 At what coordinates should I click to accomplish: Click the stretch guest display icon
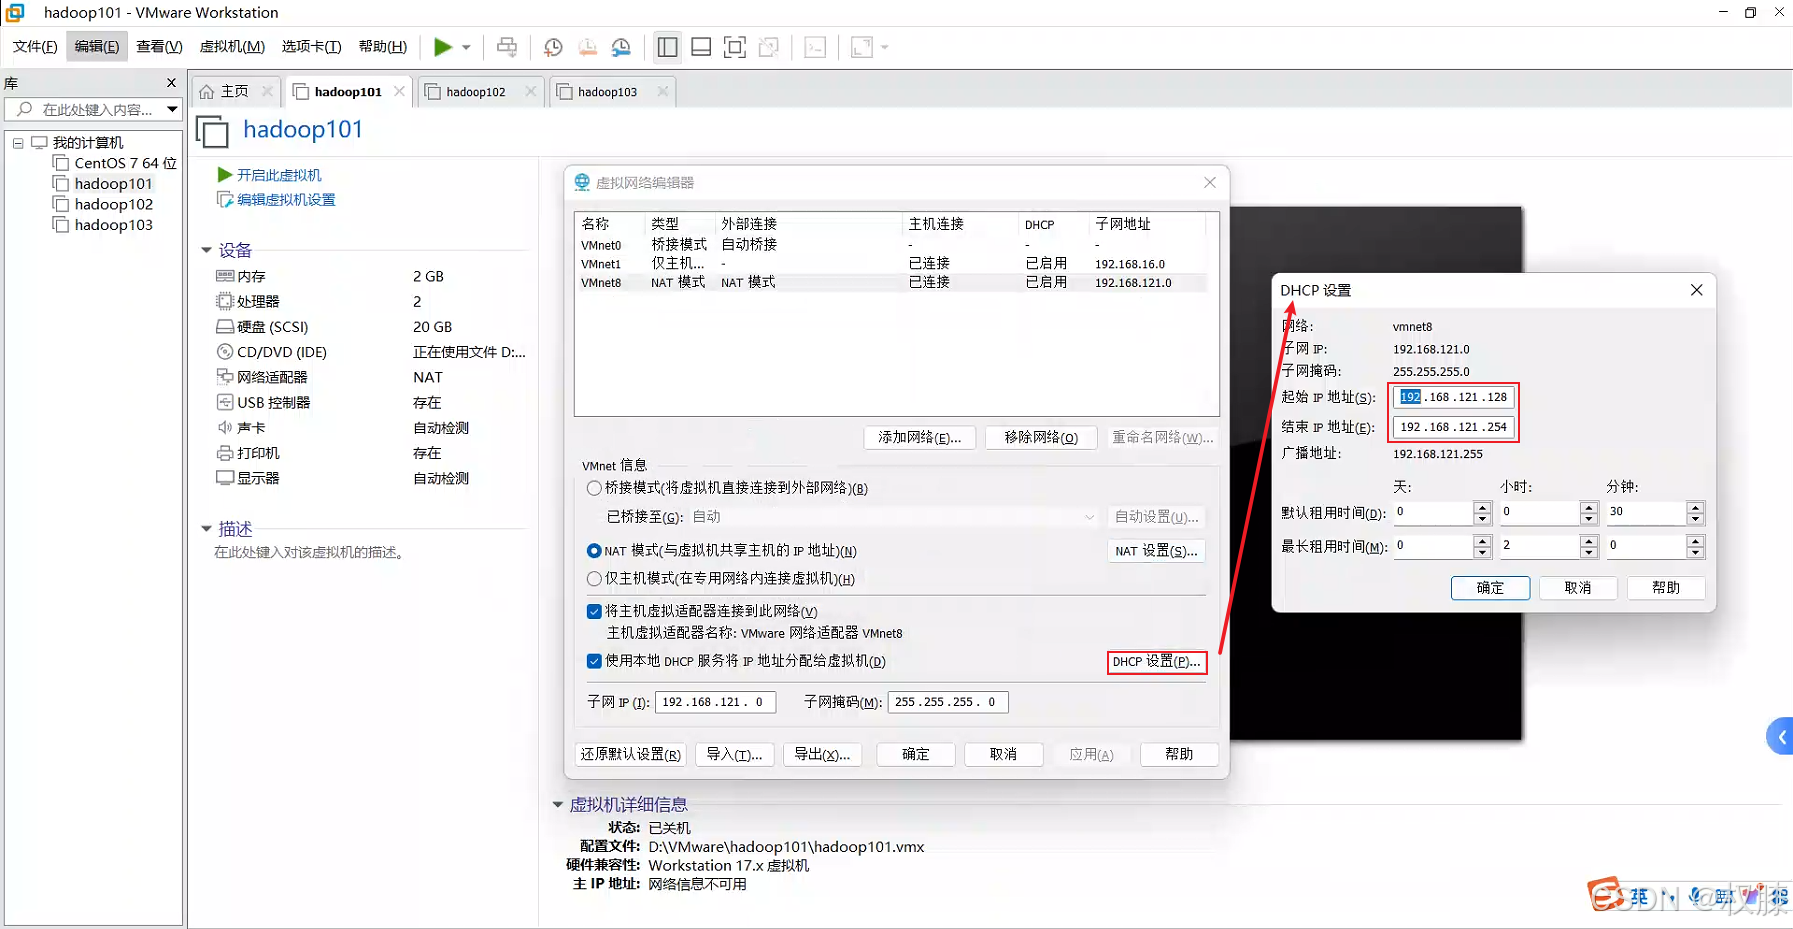coord(861,47)
